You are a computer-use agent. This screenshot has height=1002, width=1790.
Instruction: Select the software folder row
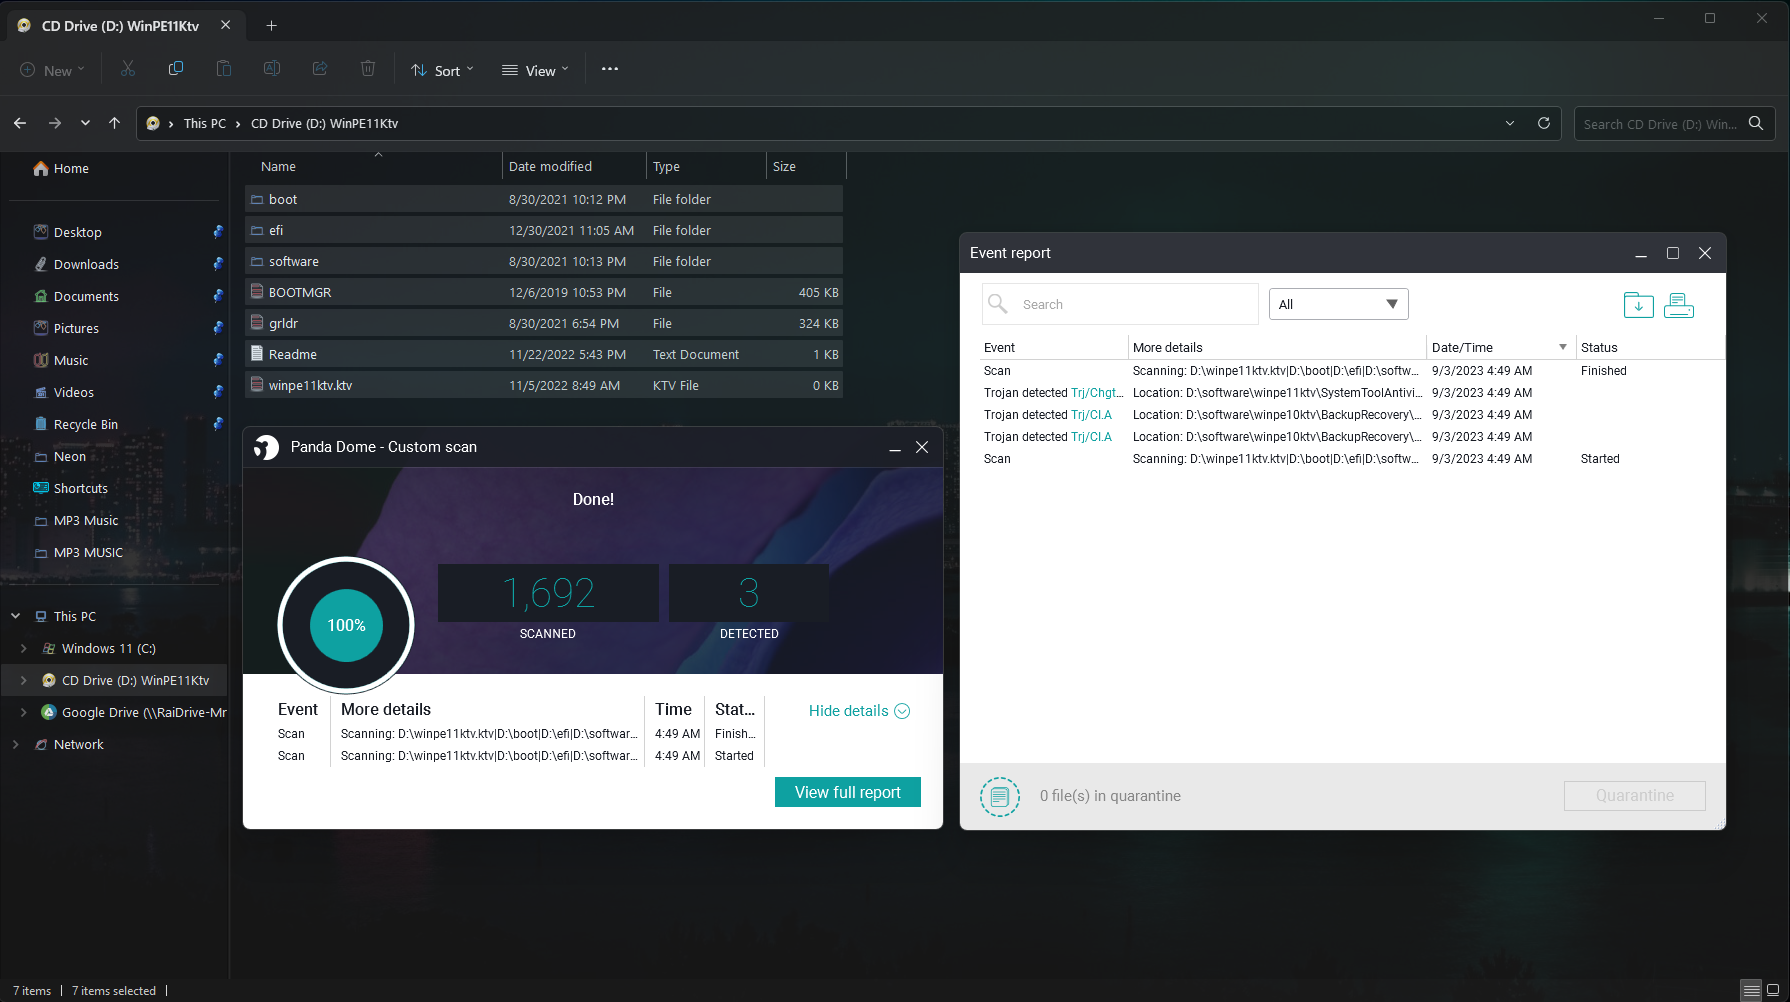pyautogui.click(x=544, y=261)
